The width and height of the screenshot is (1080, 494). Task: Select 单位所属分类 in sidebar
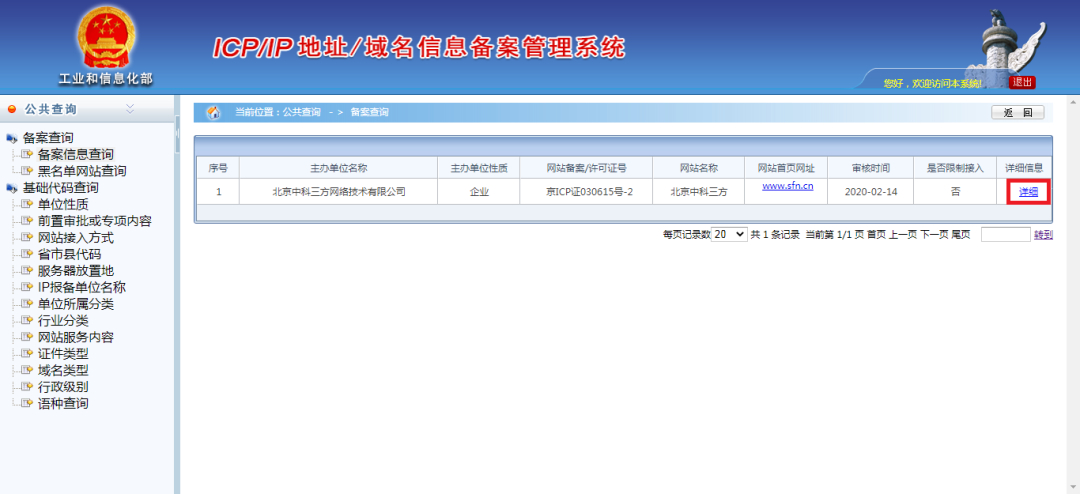point(76,304)
